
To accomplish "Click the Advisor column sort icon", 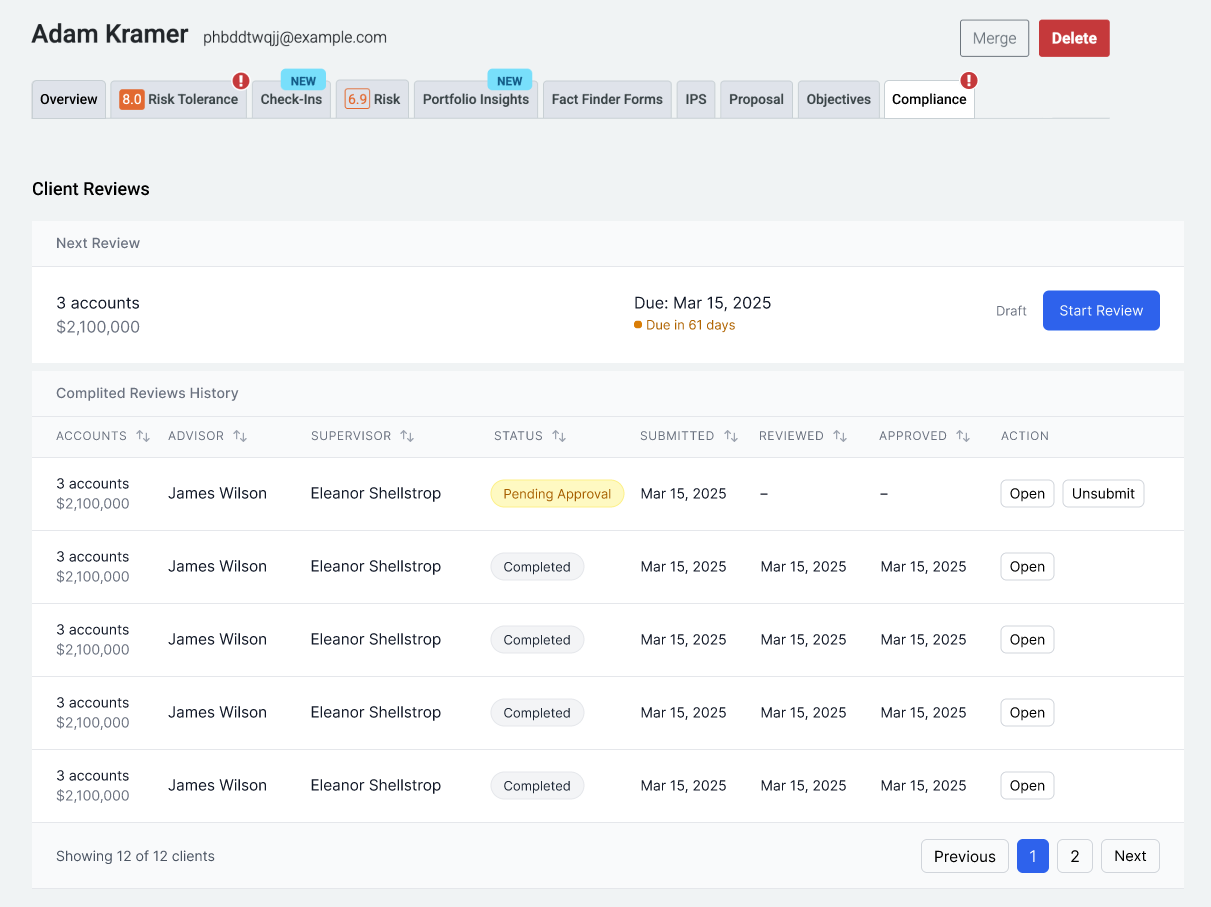I will pyautogui.click(x=240, y=436).
